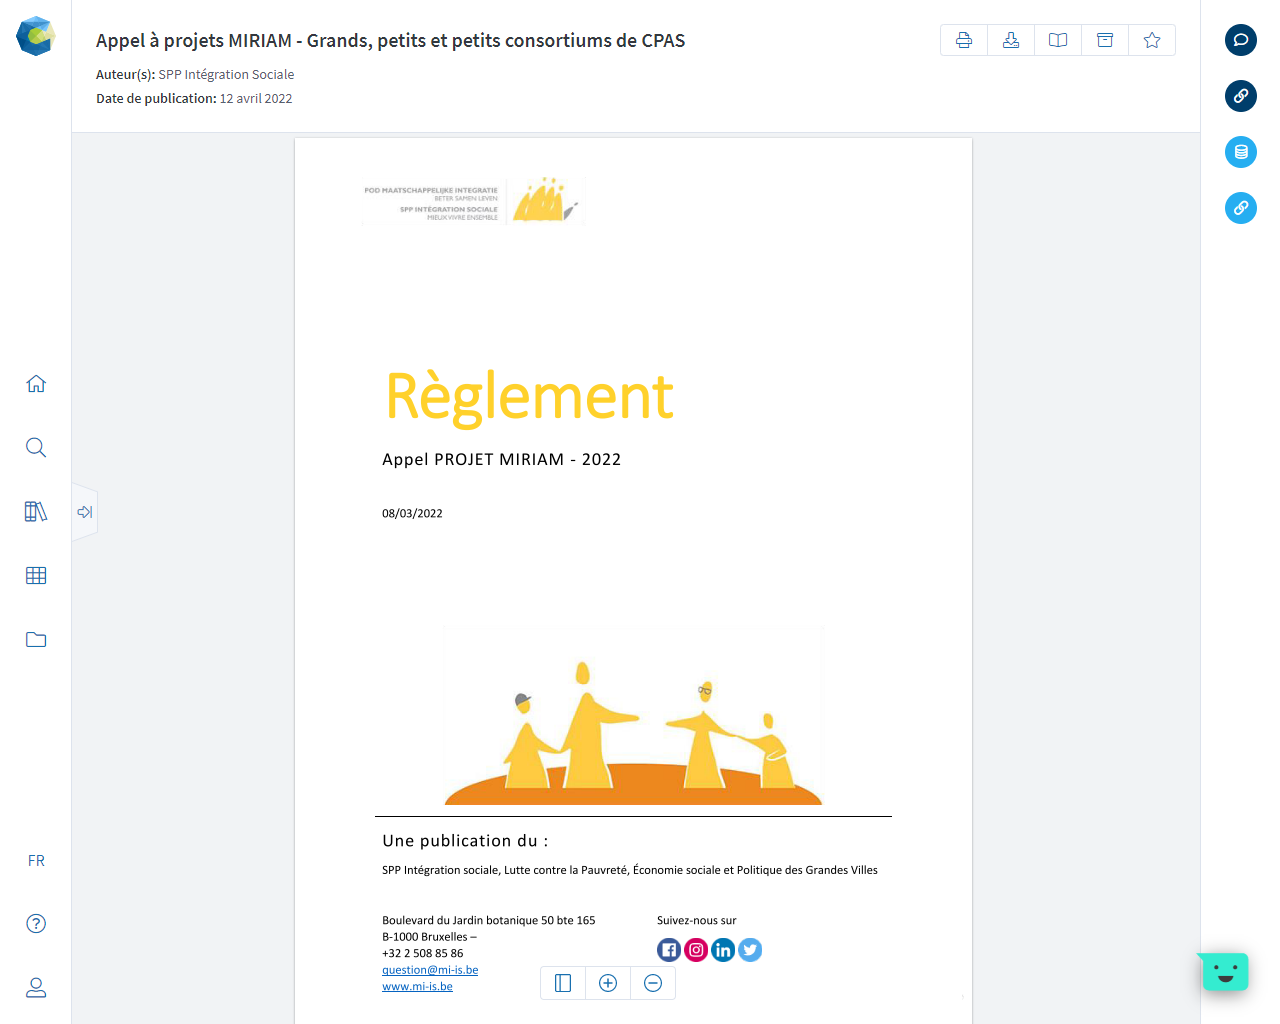Click 'SPP Intégration Sociale' author name

pyautogui.click(x=226, y=74)
